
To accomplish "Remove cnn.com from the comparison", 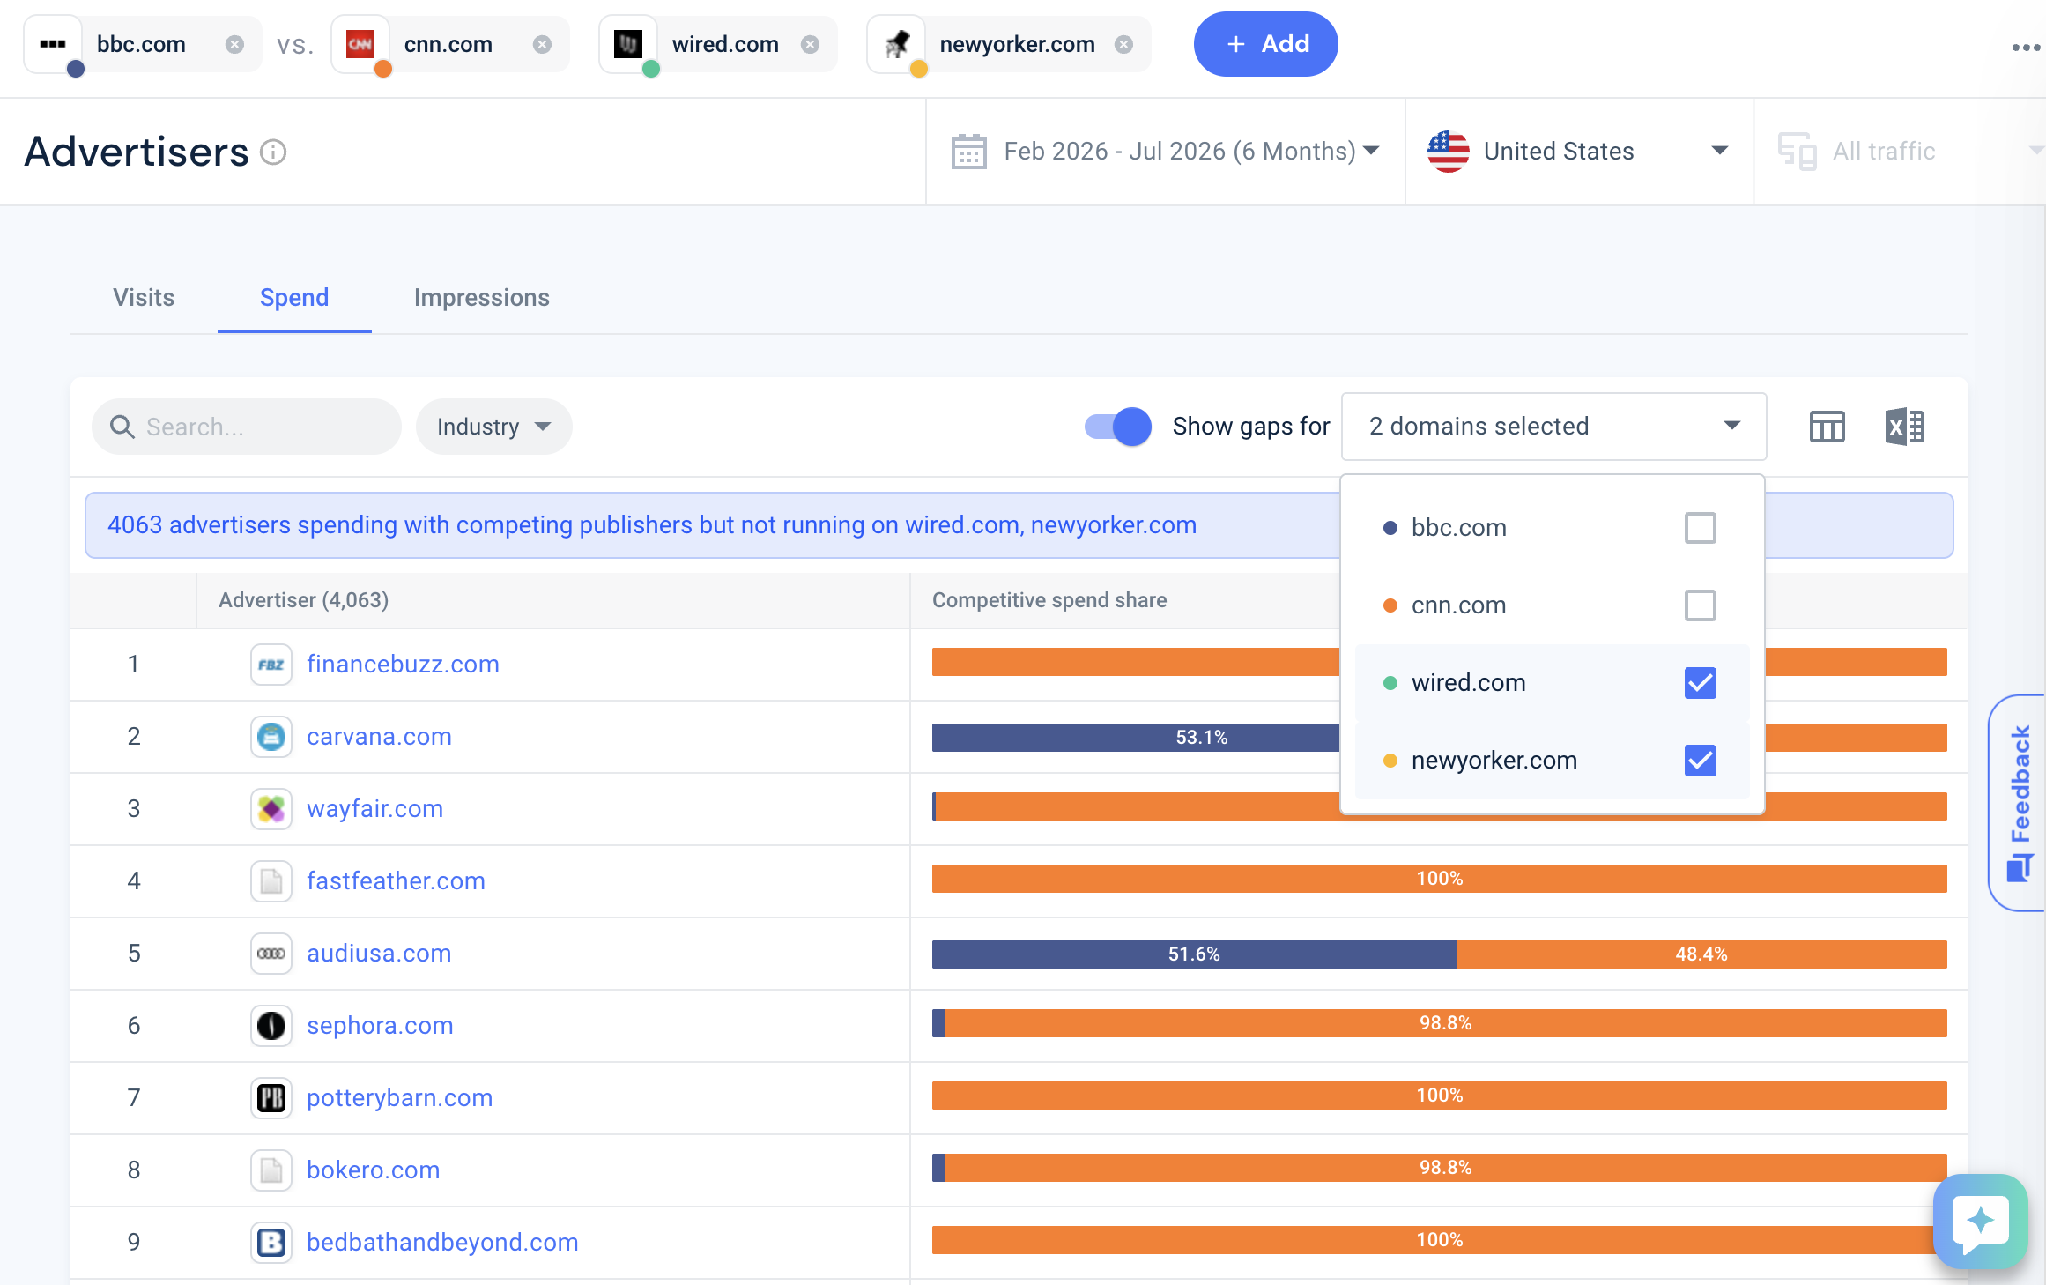I will click(543, 44).
